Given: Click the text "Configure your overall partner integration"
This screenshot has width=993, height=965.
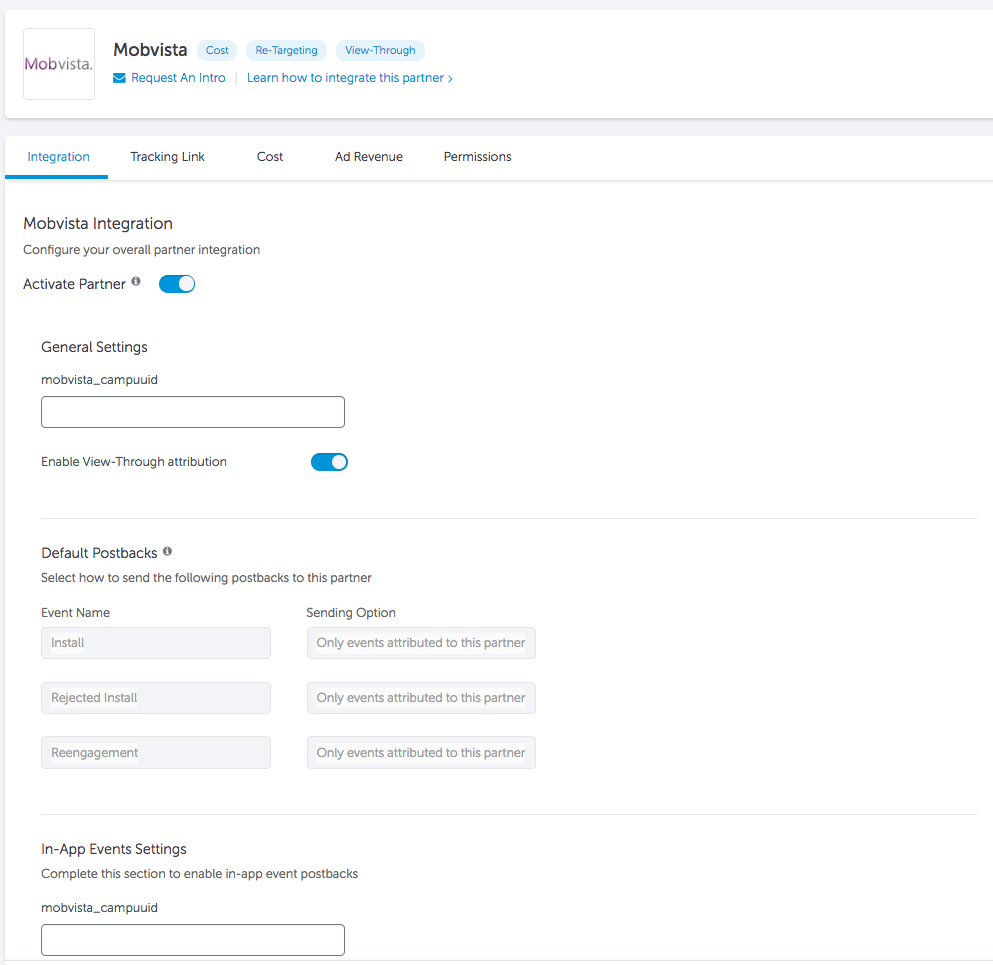Looking at the screenshot, I should [x=142, y=249].
